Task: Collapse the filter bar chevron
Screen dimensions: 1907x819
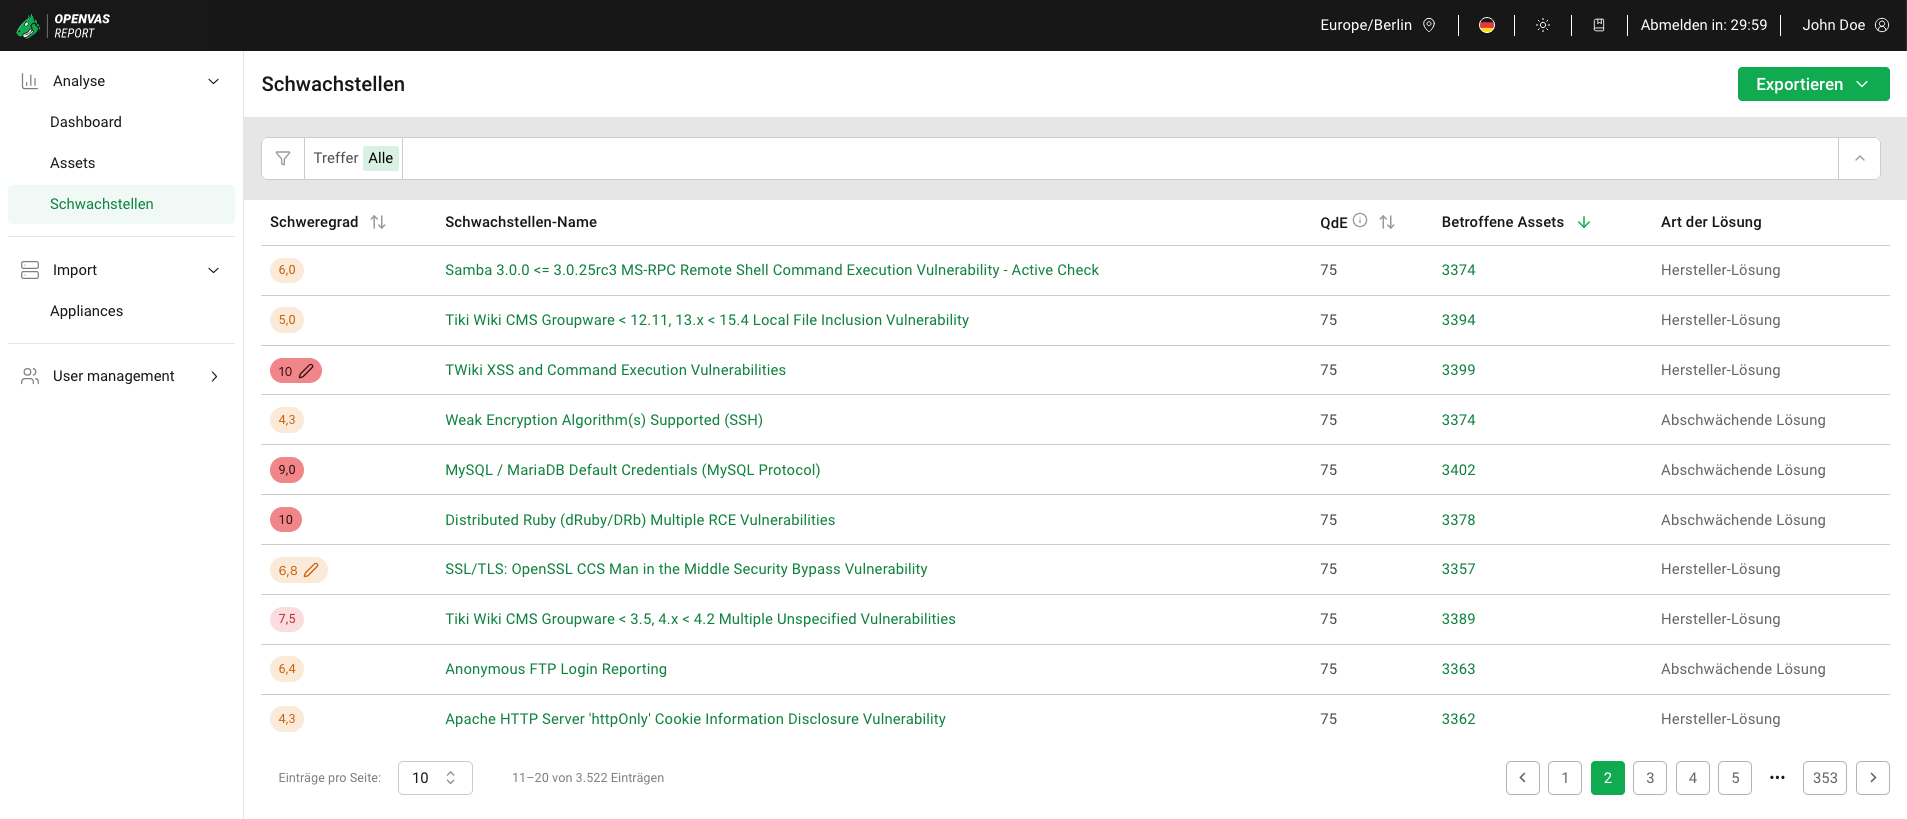Action: 1859,158
